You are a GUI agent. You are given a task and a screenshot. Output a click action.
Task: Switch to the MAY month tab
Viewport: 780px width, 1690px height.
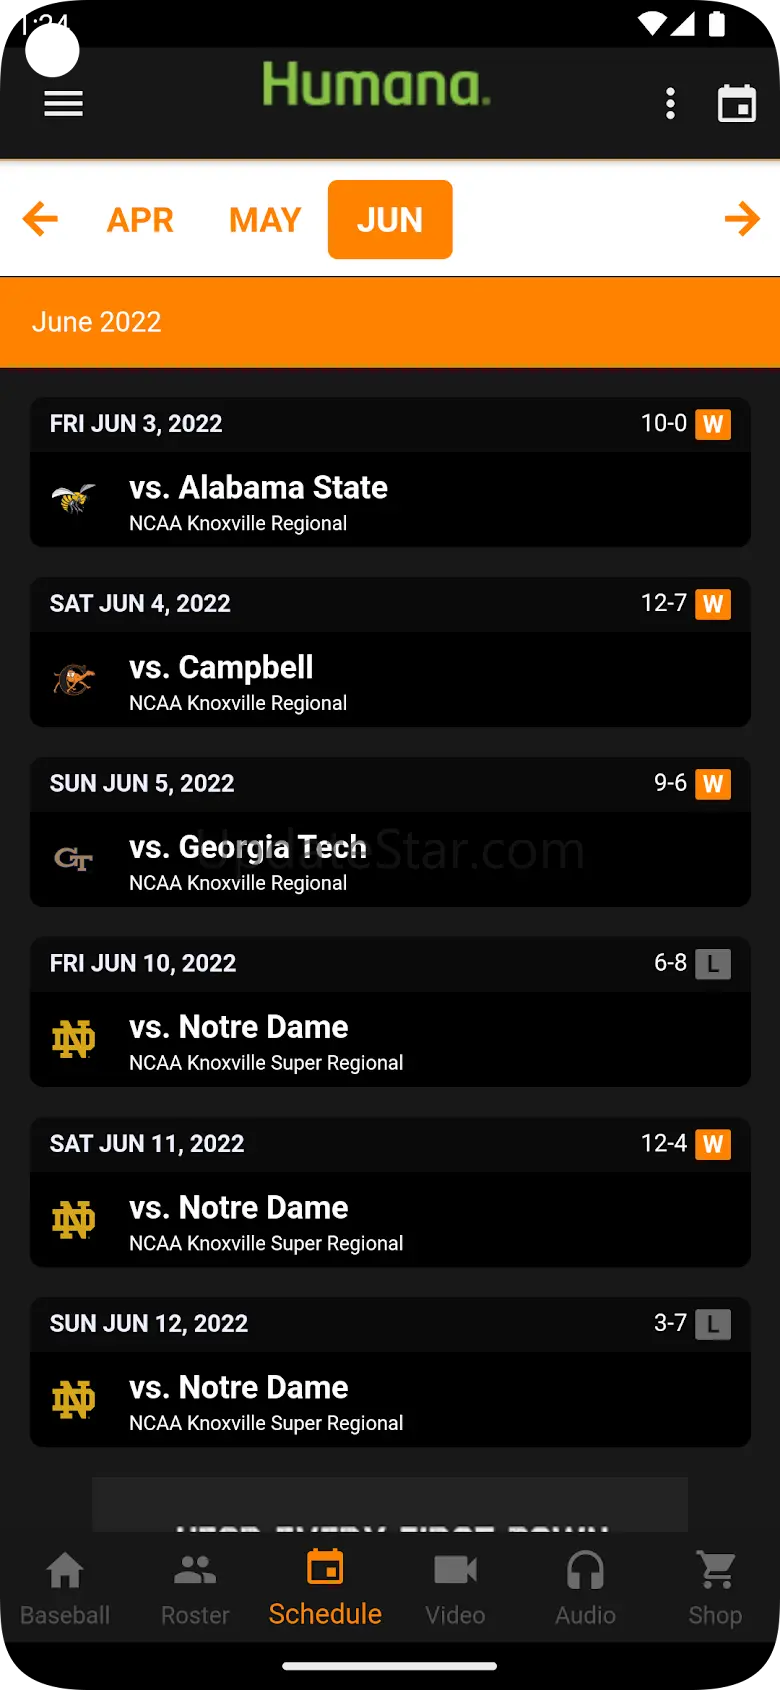265,220
